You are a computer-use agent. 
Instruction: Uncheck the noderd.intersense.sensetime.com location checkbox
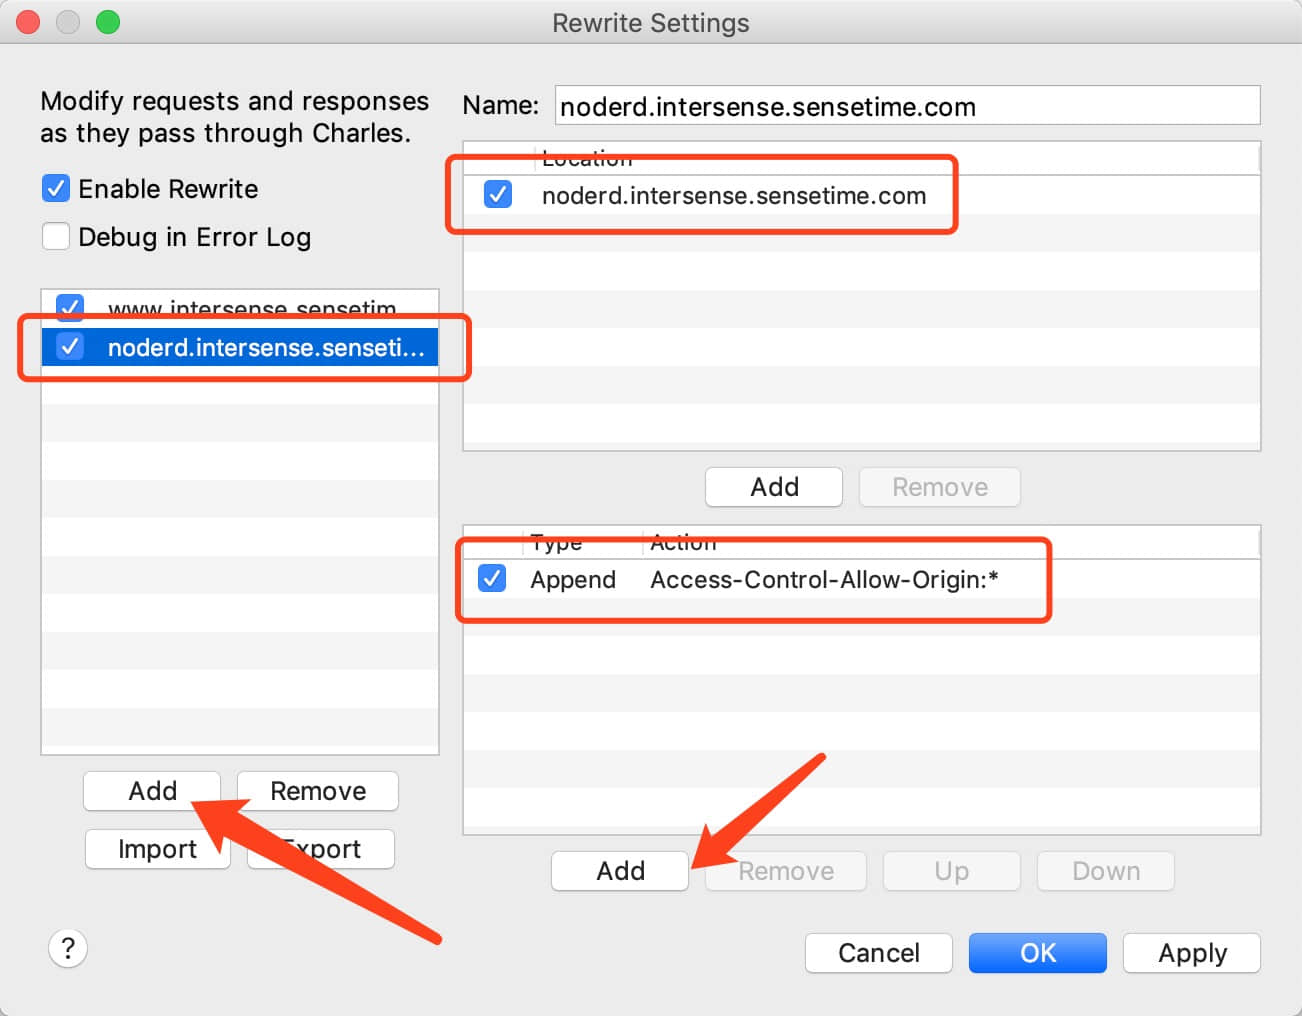pyautogui.click(x=497, y=194)
